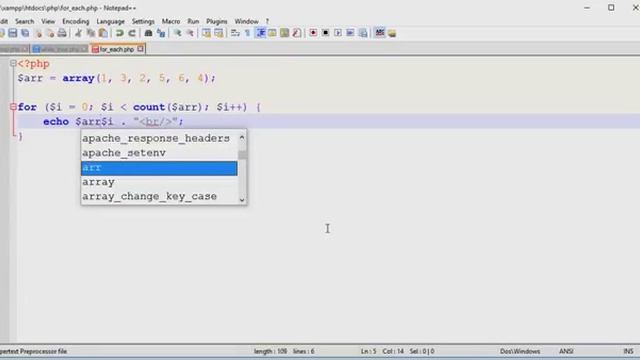
Task: Open Find with the binoculars icon
Action: click(x=149, y=33)
